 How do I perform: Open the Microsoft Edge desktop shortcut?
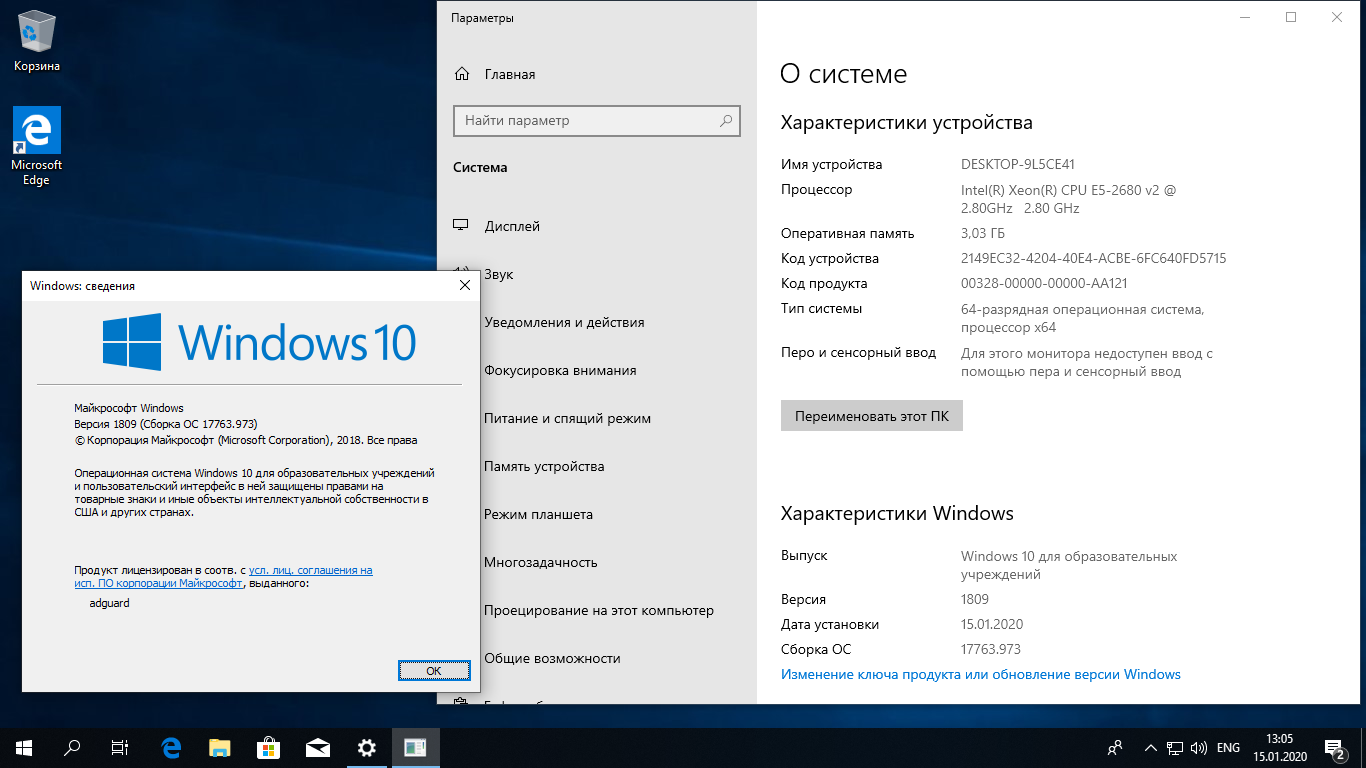pos(37,146)
